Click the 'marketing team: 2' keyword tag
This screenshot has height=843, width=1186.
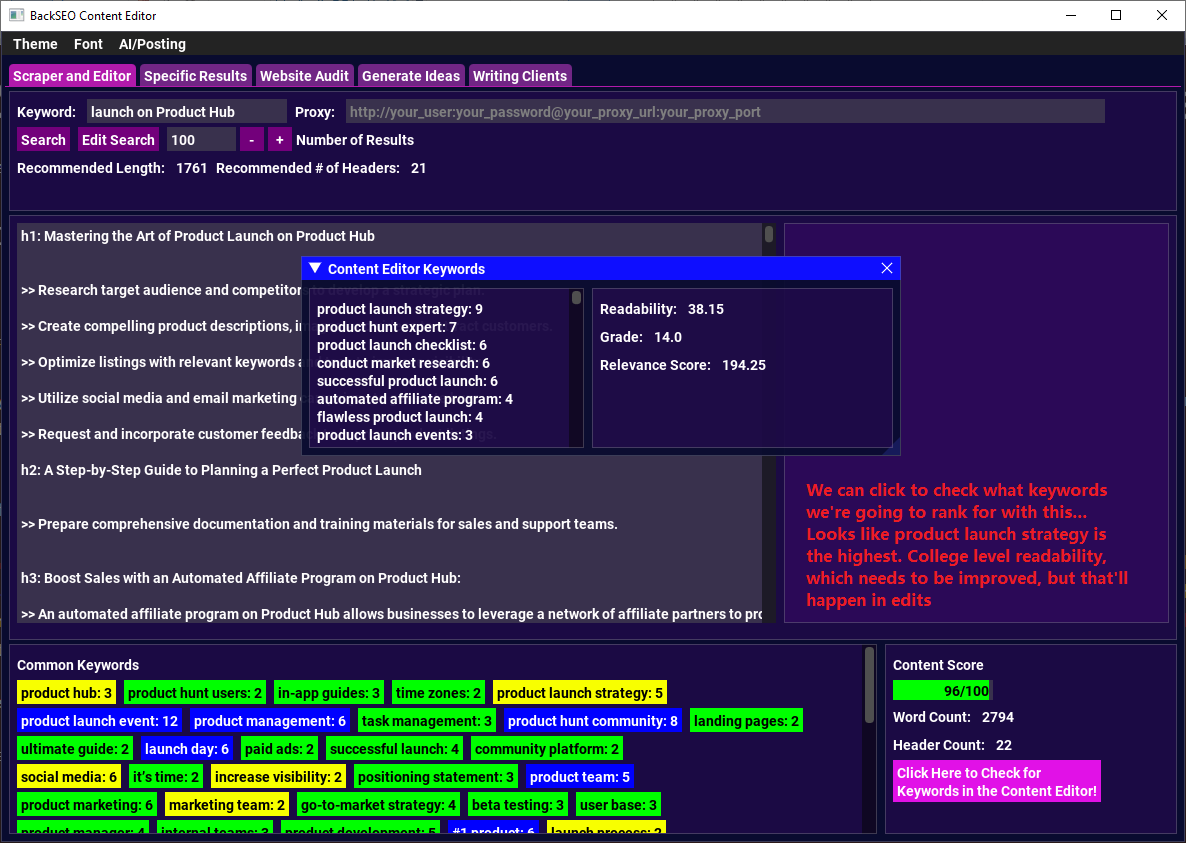point(227,804)
